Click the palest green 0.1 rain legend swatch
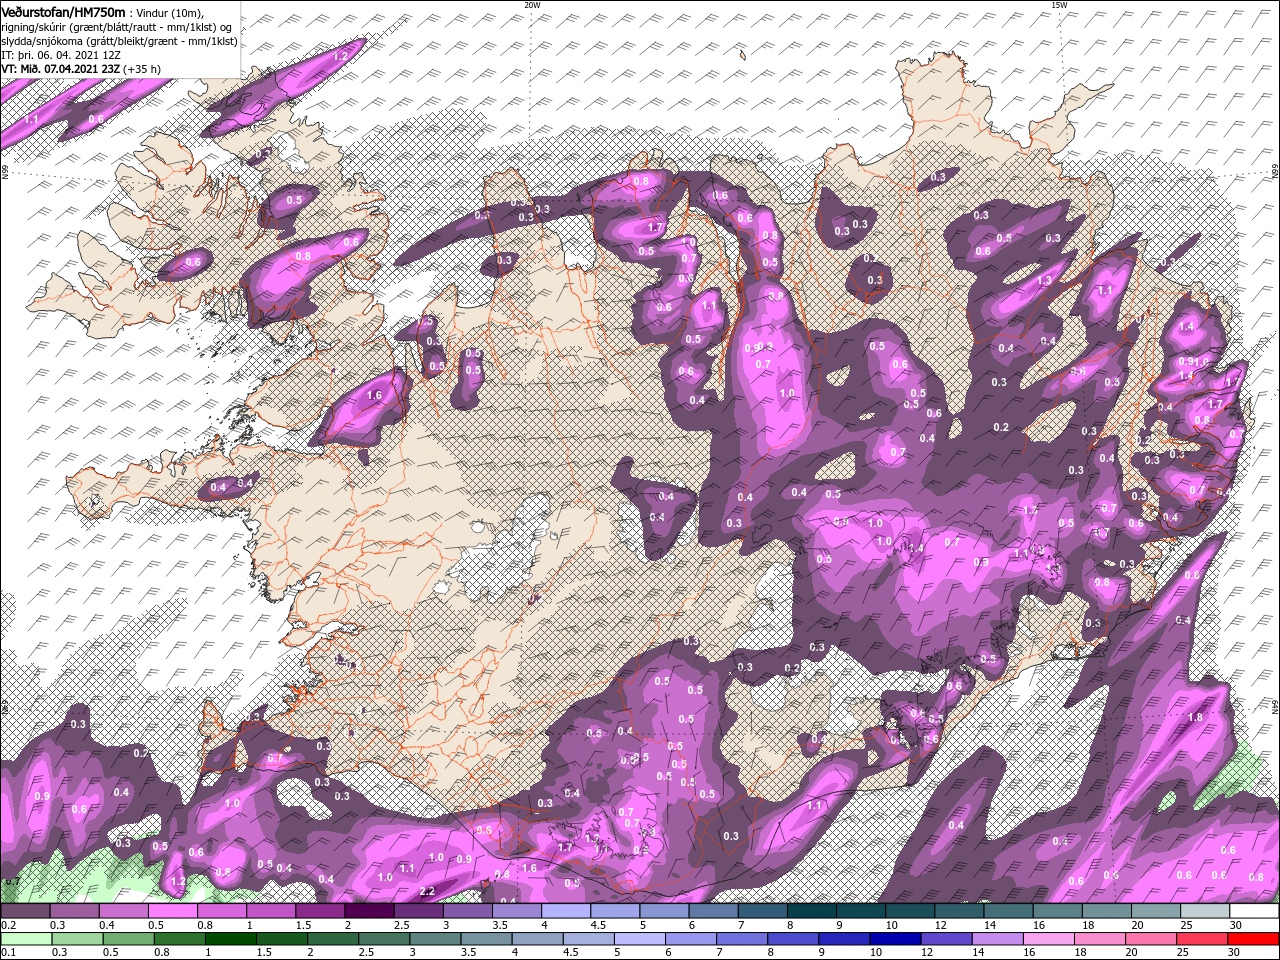The image size is (1280, 960). point(25,939)
